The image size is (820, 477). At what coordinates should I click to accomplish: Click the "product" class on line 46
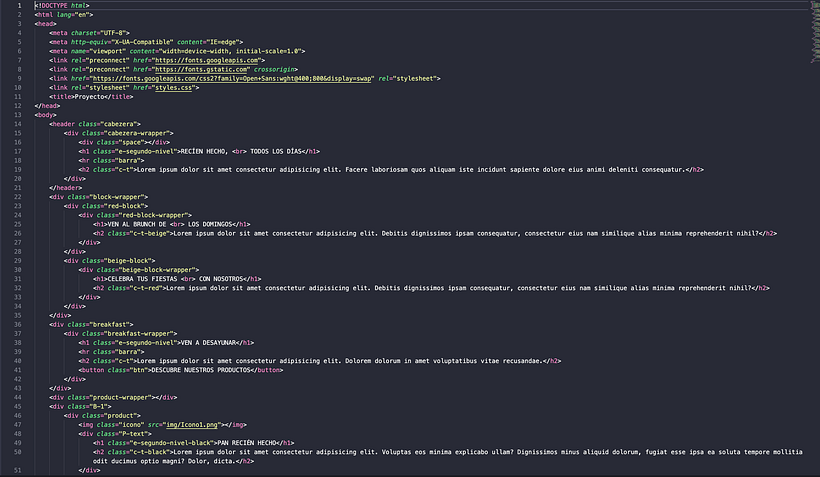coord(120,416)
